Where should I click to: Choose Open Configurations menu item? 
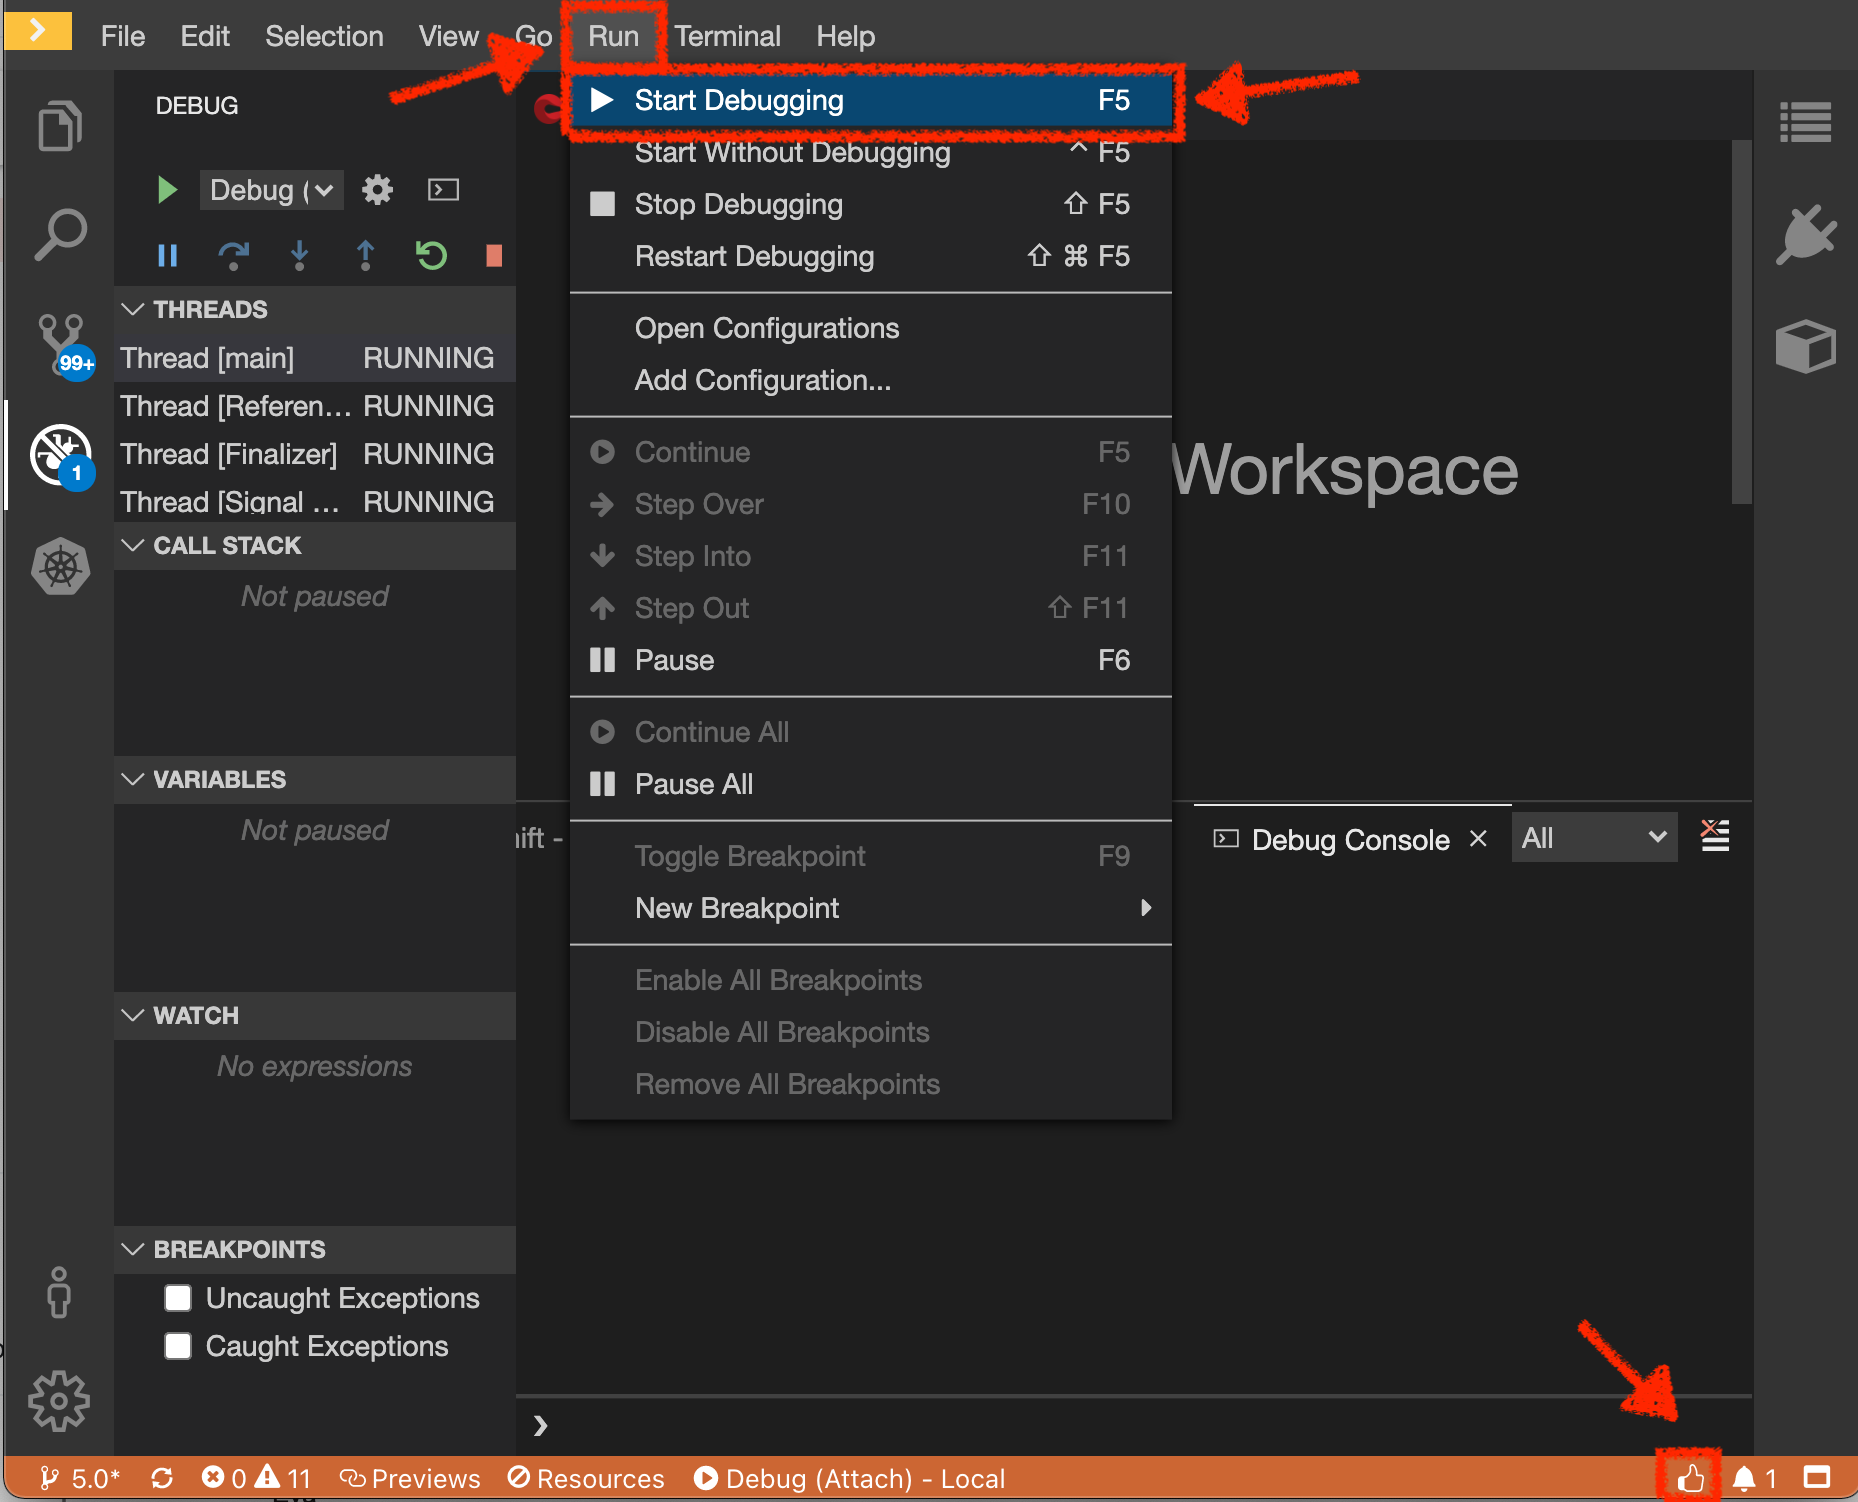pos(766,328)
